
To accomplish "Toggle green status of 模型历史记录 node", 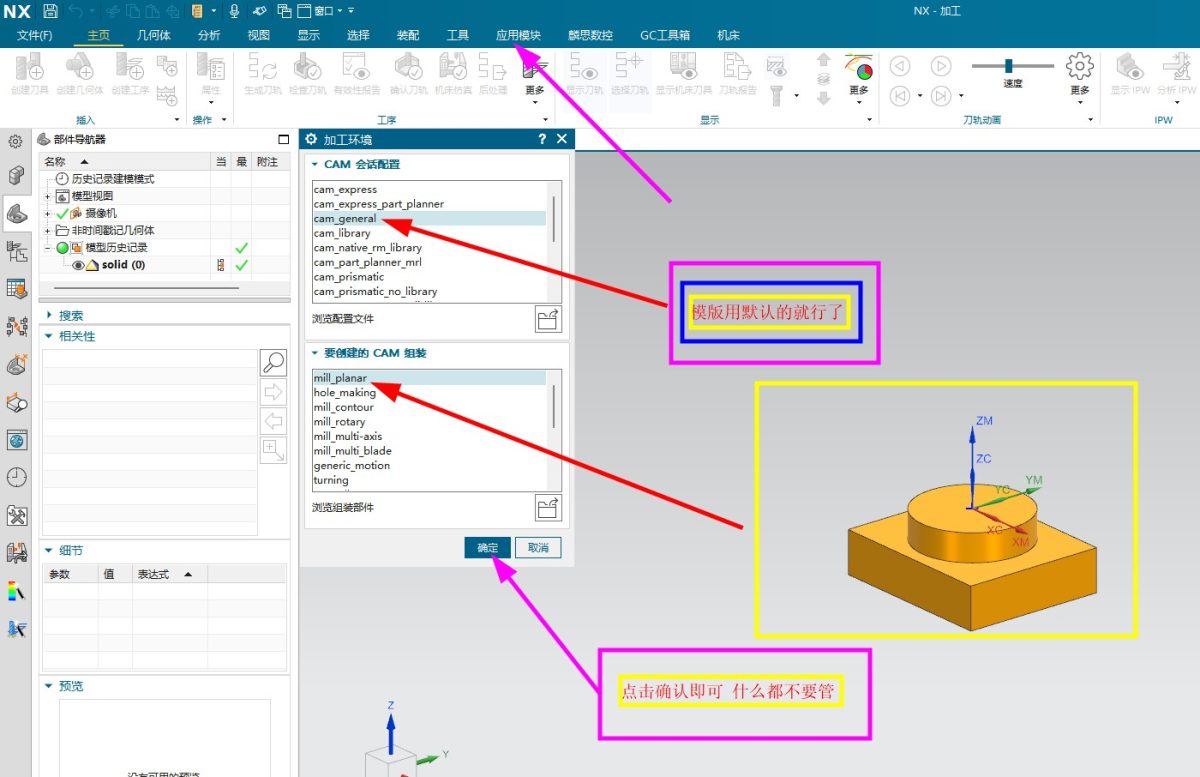I will point(62,248).
